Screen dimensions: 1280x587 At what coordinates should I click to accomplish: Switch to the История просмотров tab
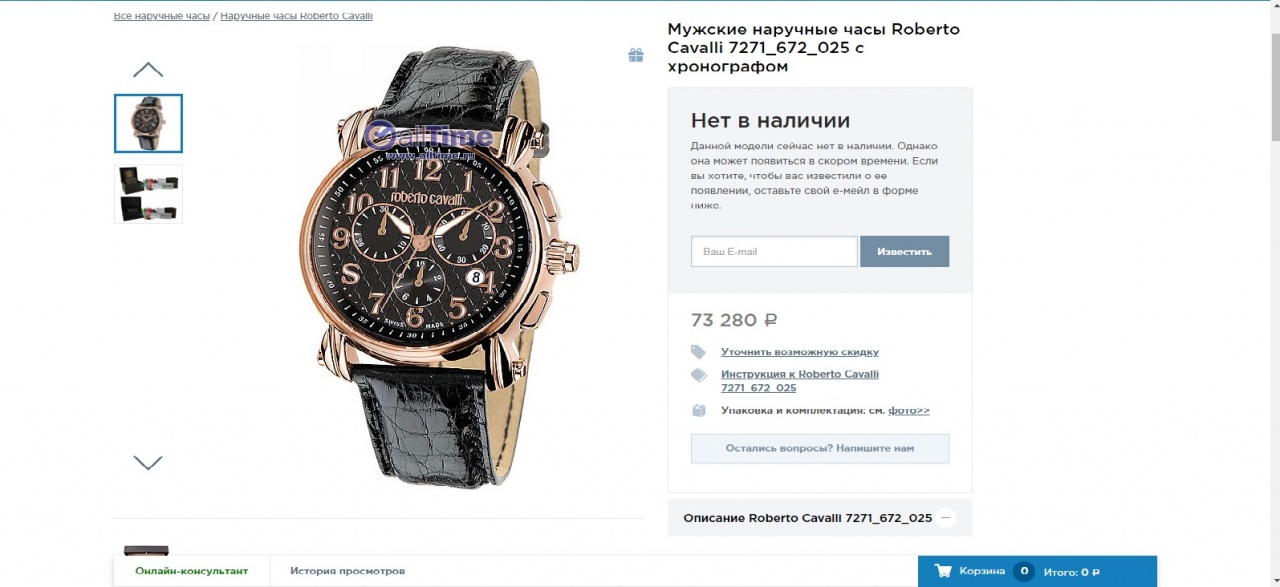[x=348, y=571]
